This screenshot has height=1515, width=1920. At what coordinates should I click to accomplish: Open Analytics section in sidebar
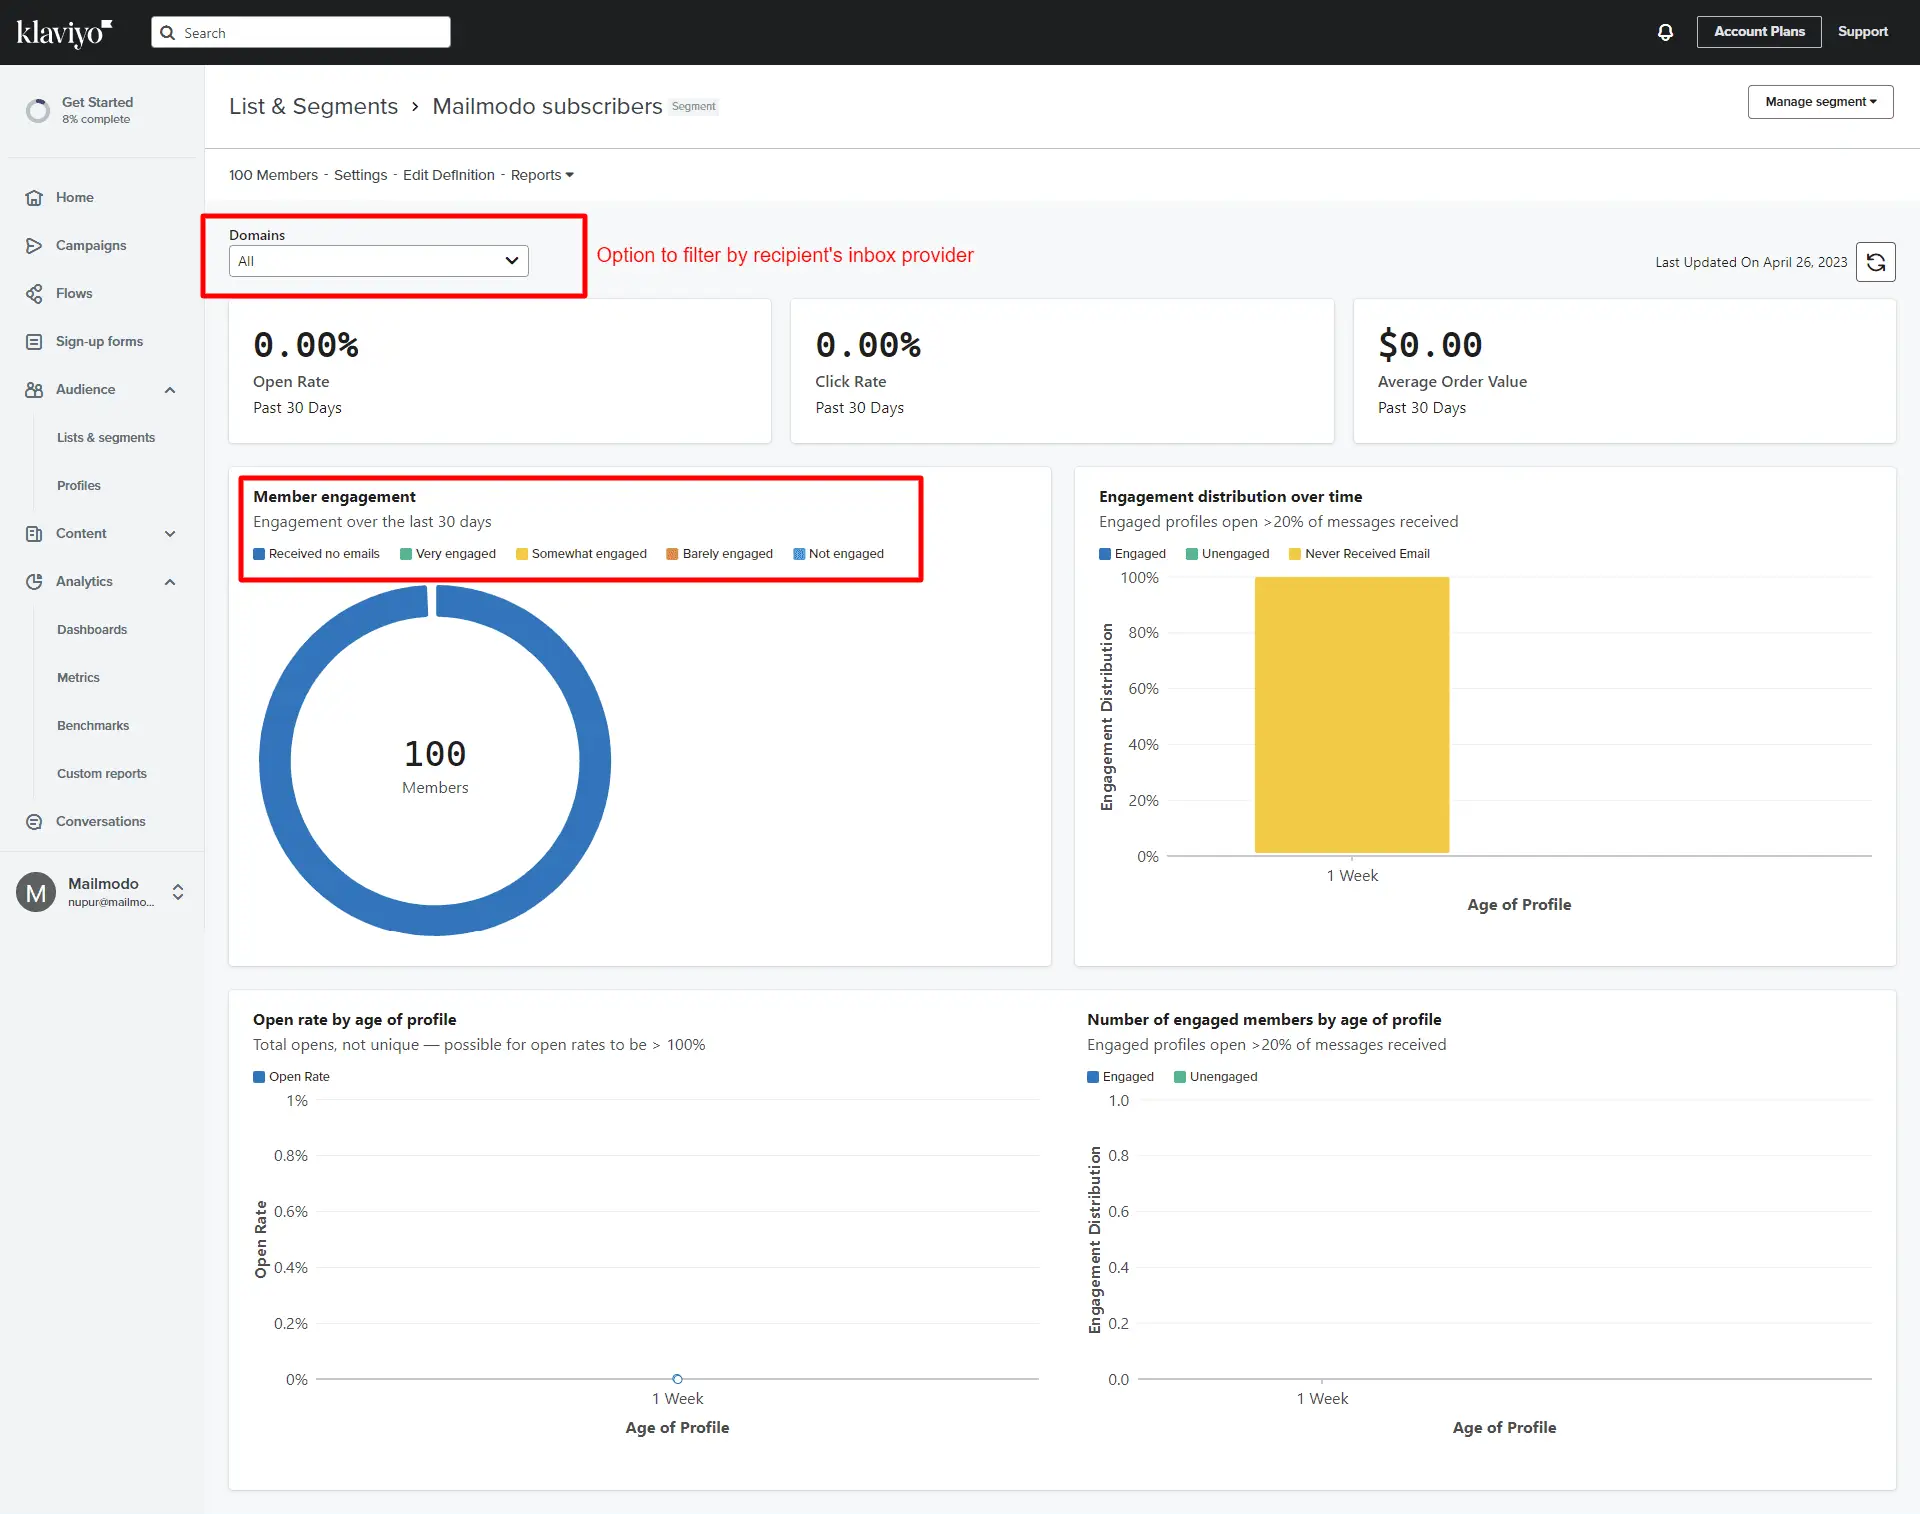(84, 581)
